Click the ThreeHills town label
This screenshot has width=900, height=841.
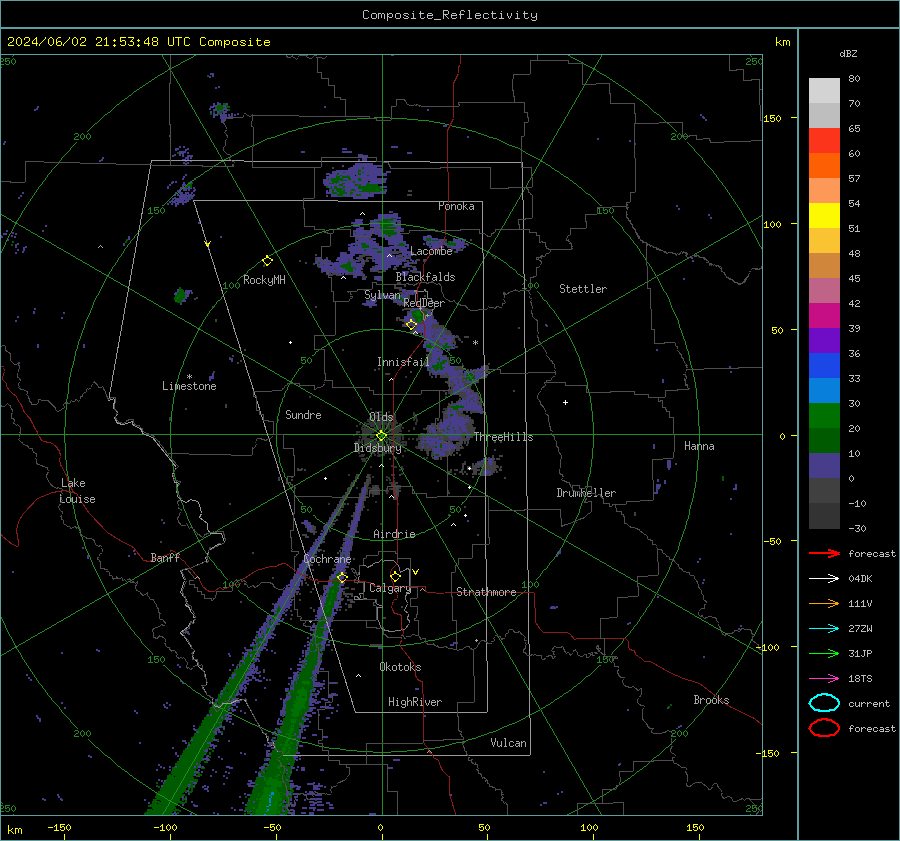(x=503, y=437)
